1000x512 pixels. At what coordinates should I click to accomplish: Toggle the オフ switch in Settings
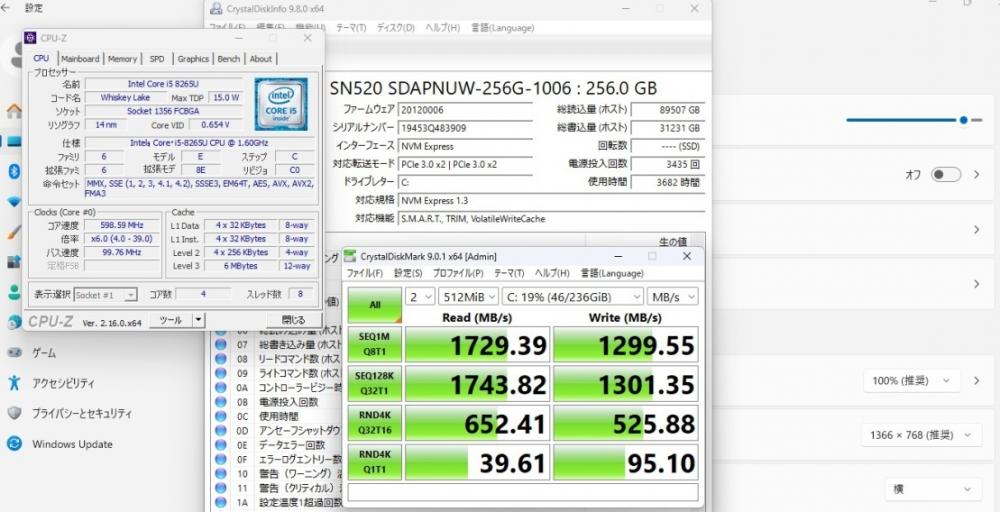(x=945, y=174)
